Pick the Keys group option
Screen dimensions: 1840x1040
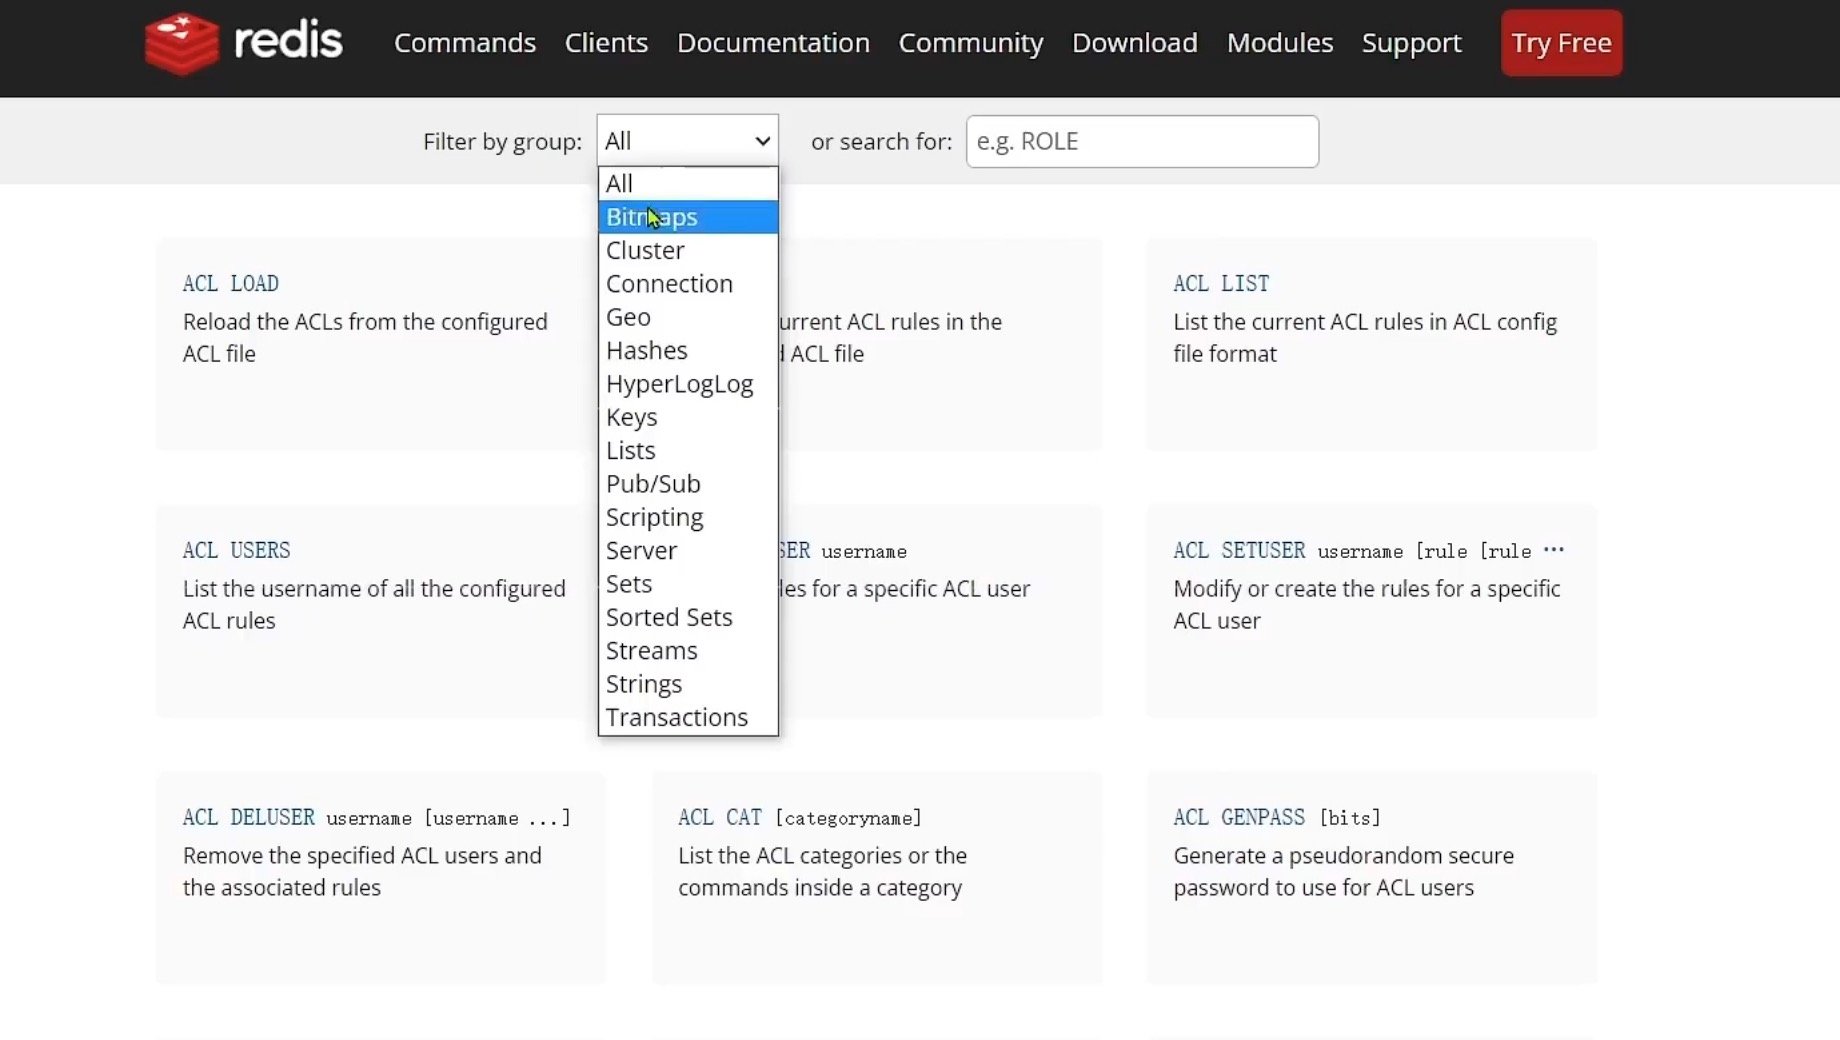click(688, 417)
